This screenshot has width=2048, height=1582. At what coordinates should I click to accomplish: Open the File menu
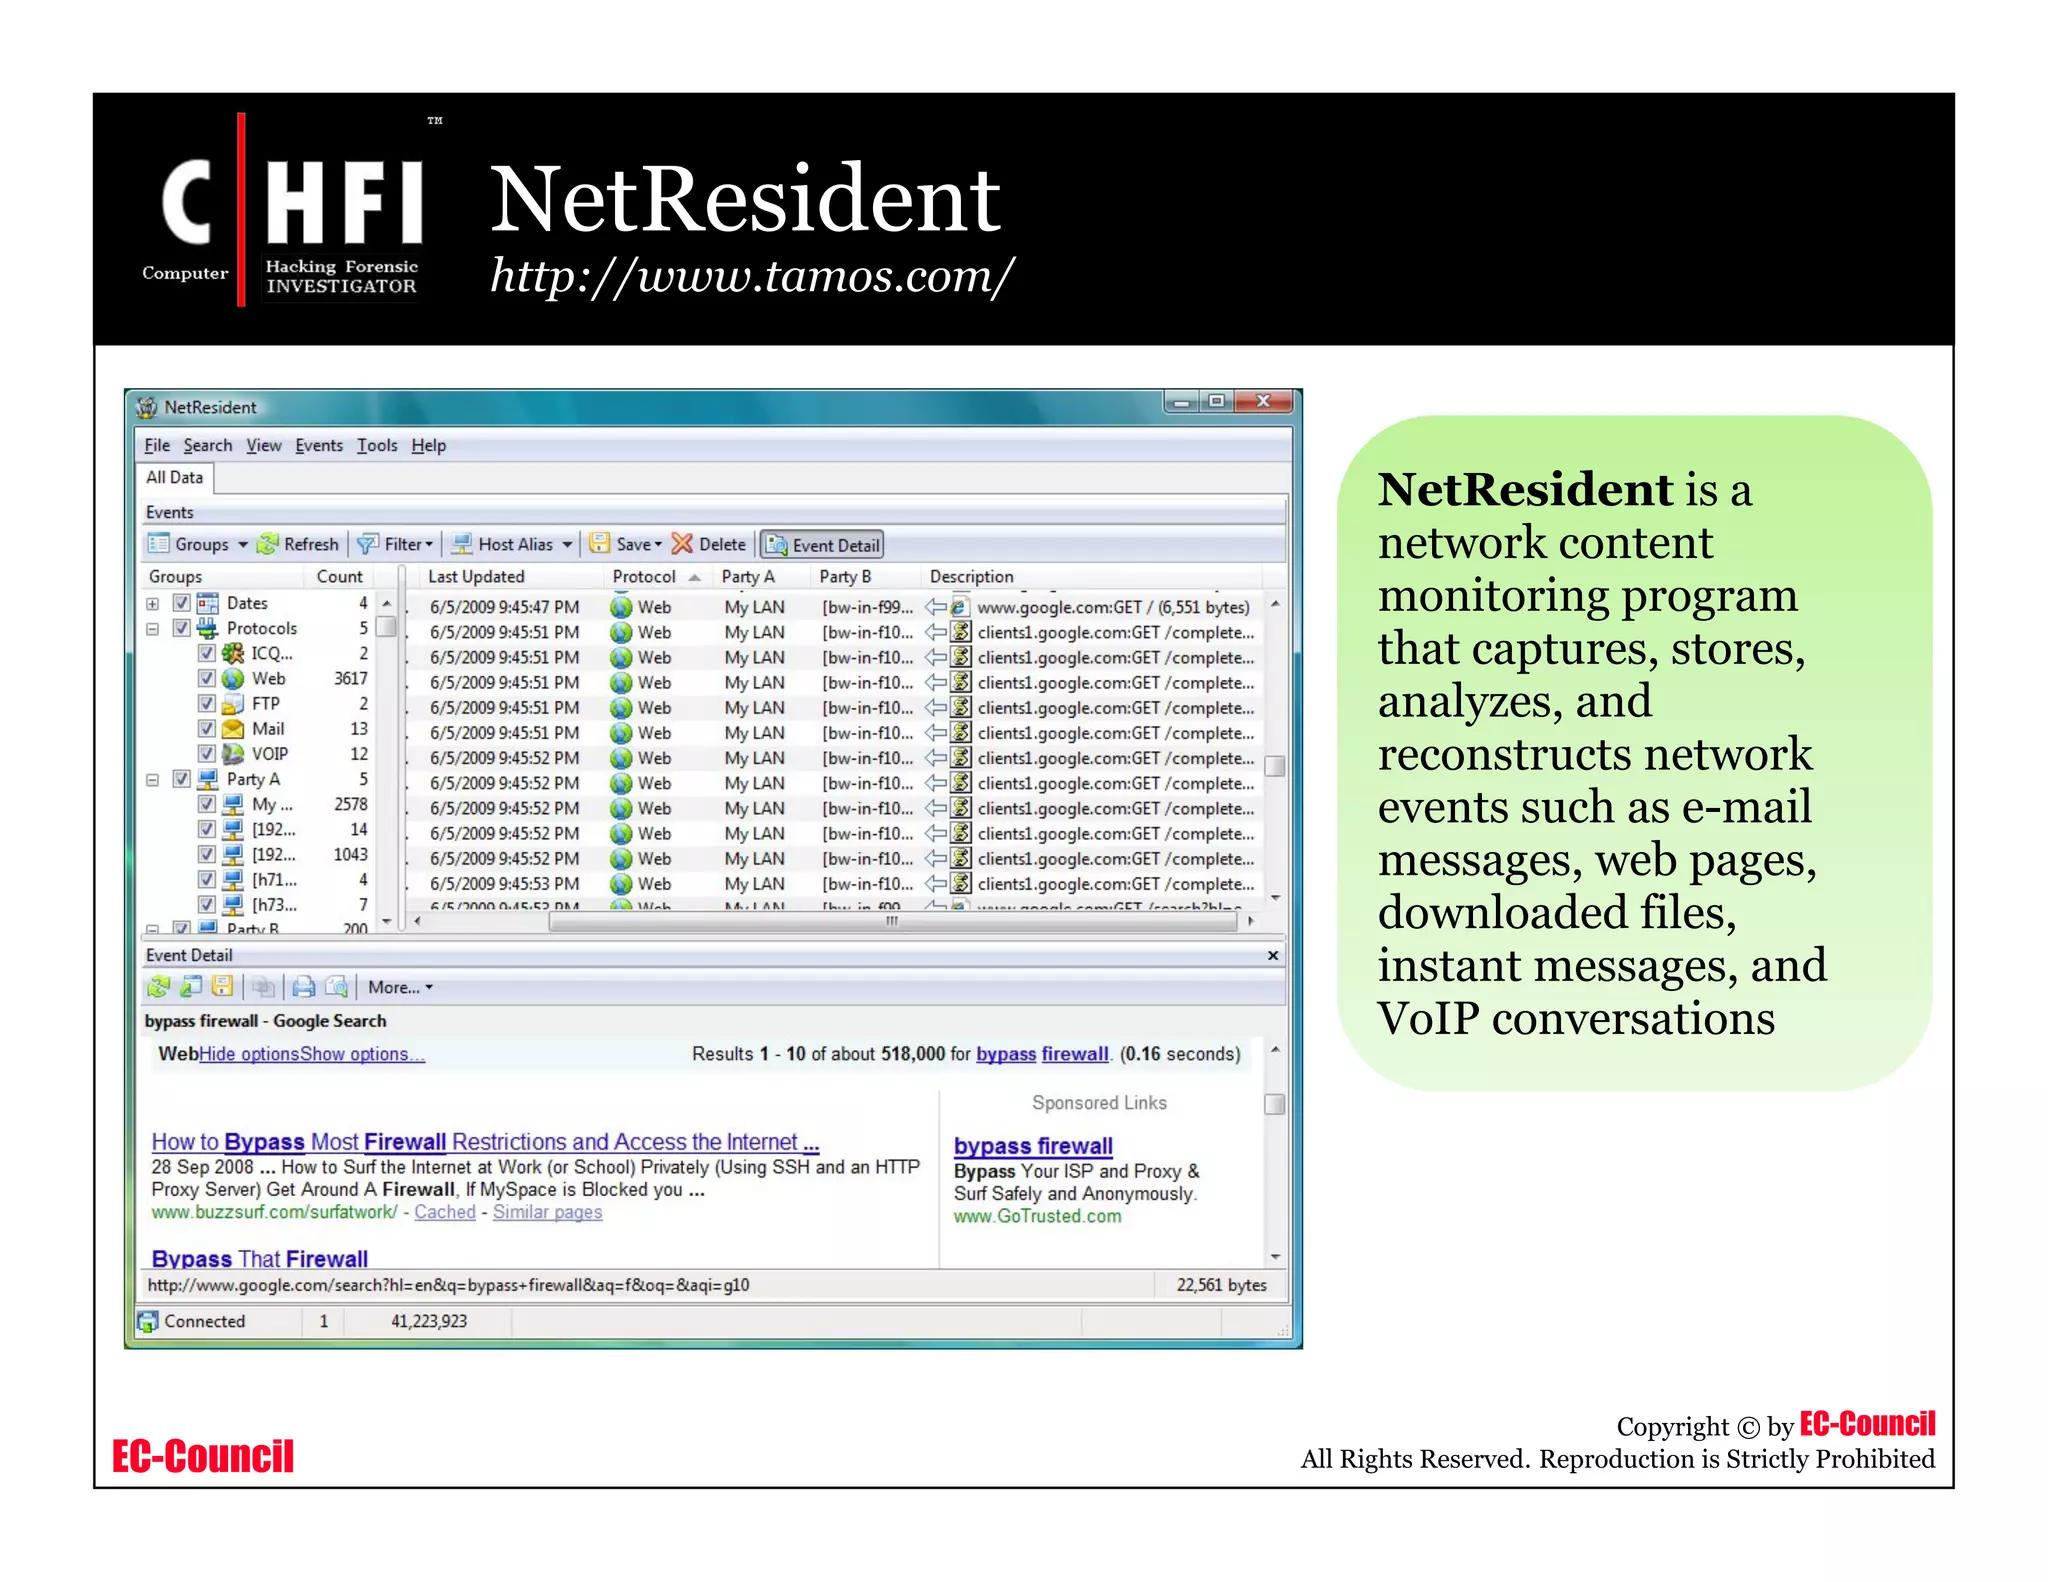pos(157,446)
